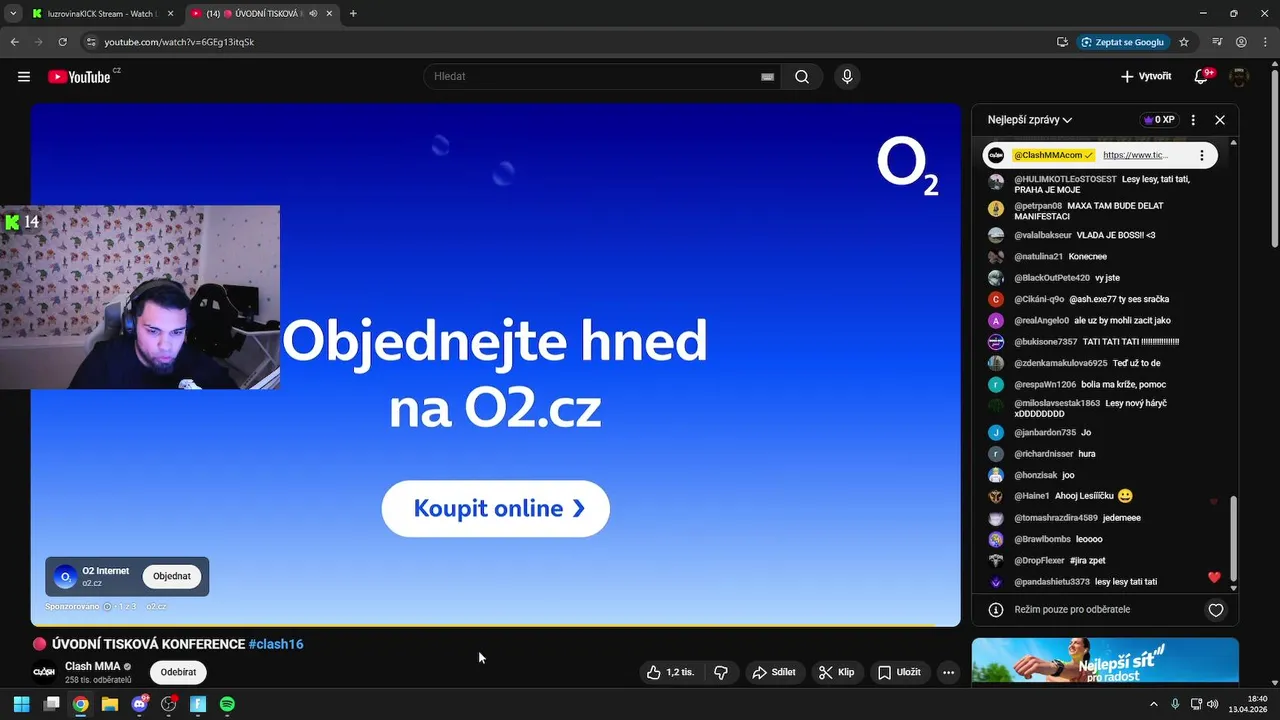1280x720 pixels.
Task: Open the #clash16 hashtag link
Action: coord(276,644)
